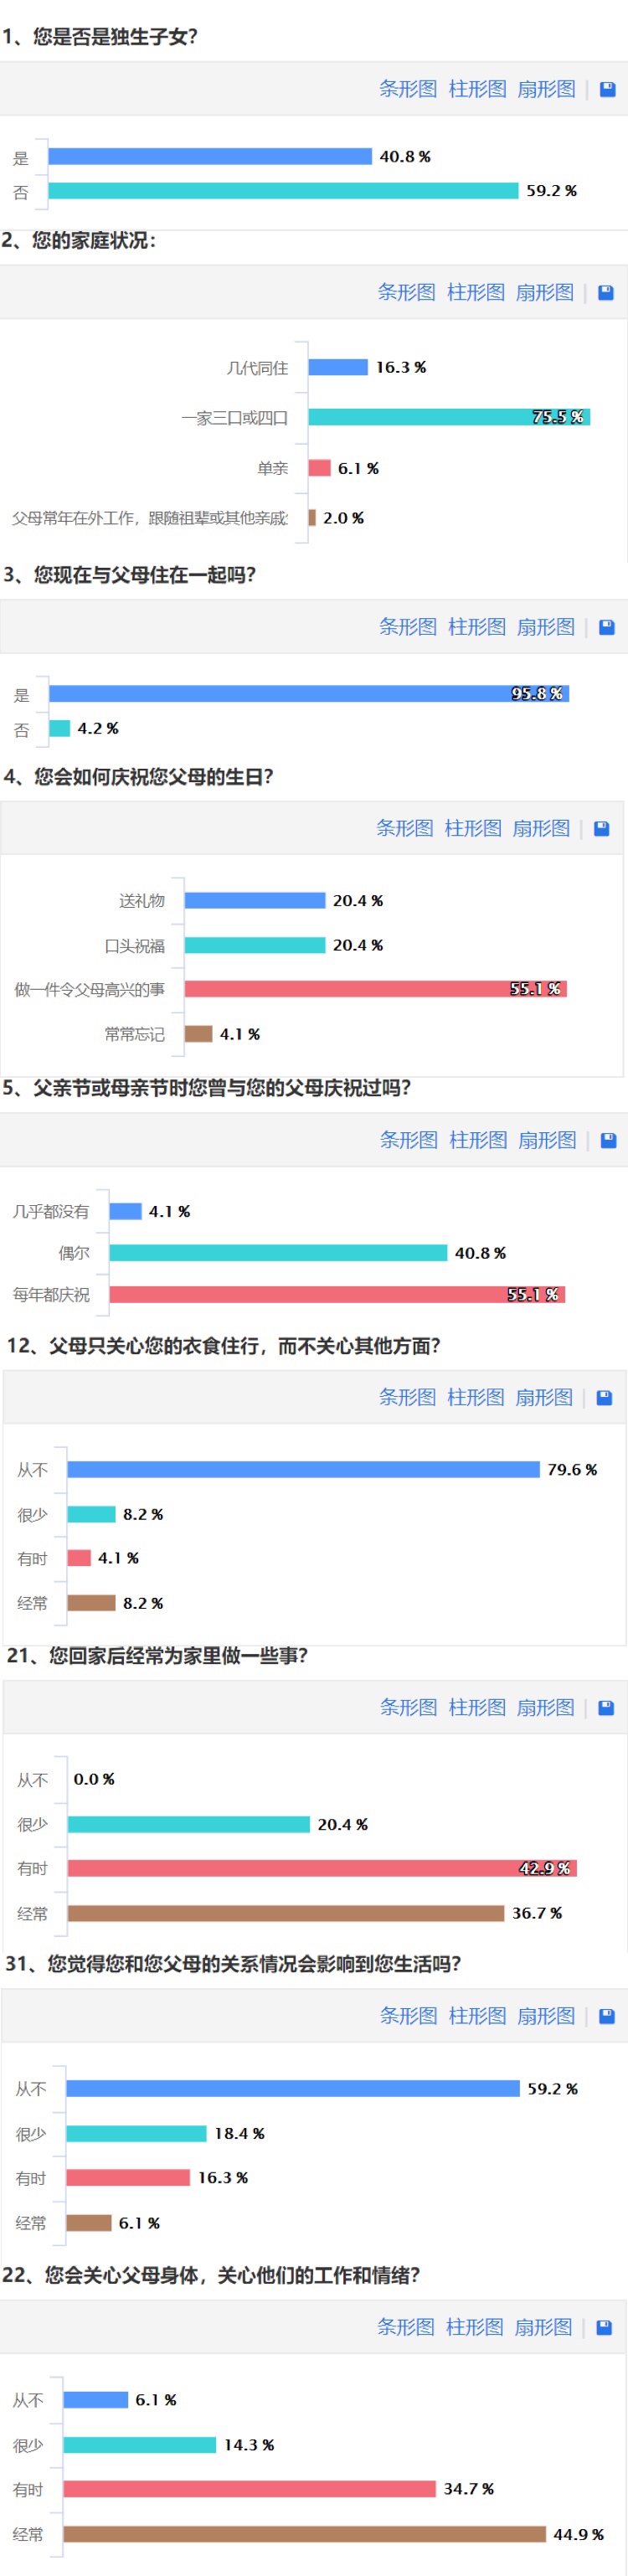
Task: Choose 条形图 for question 21
Action: 408,1708
